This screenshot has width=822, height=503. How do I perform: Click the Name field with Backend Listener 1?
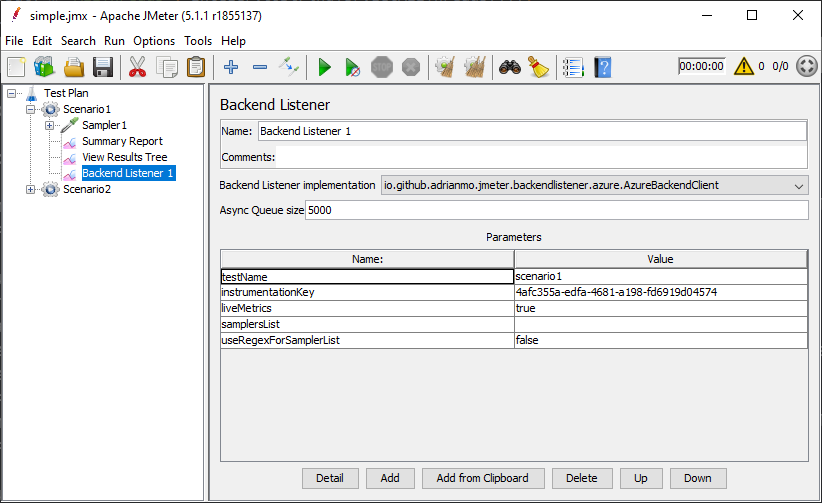(x=532, y=131)
